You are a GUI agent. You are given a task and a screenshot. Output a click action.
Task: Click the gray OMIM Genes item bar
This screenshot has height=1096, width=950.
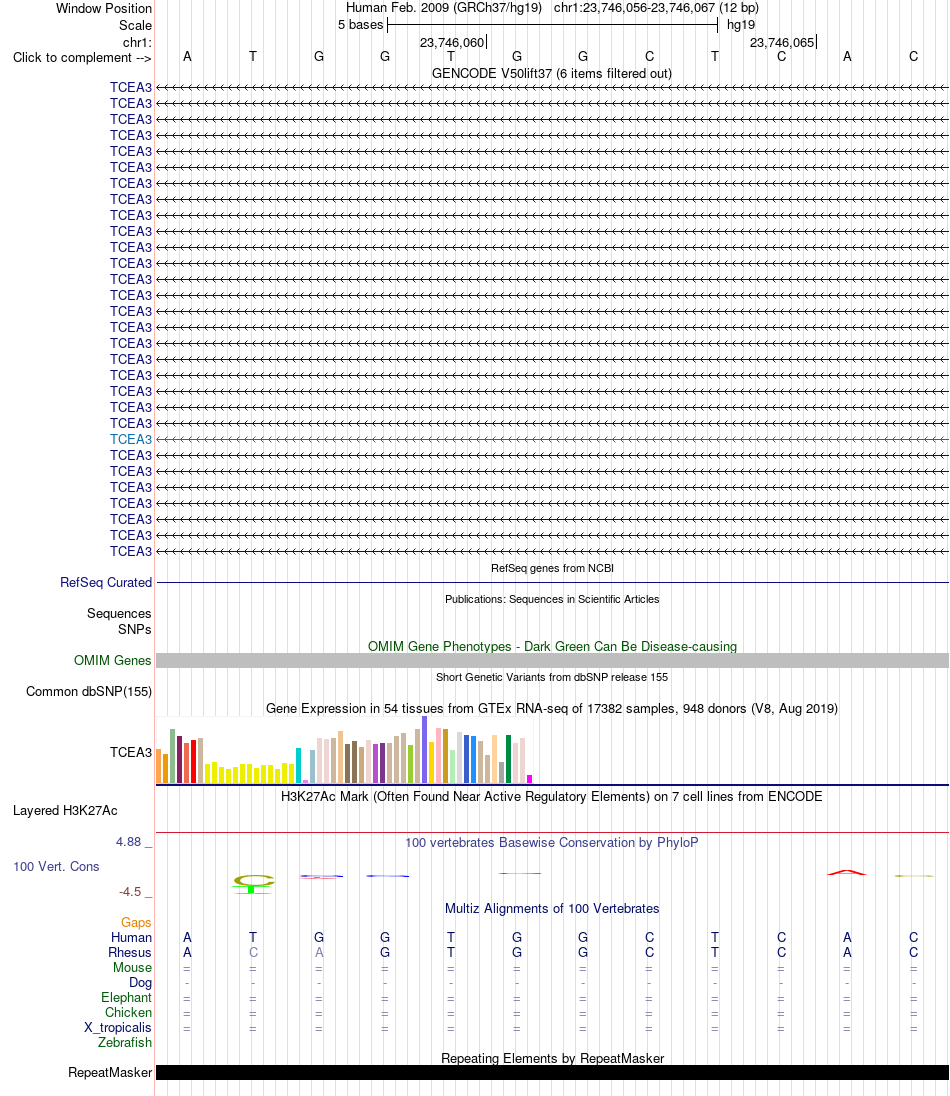[x=552, y=661]
